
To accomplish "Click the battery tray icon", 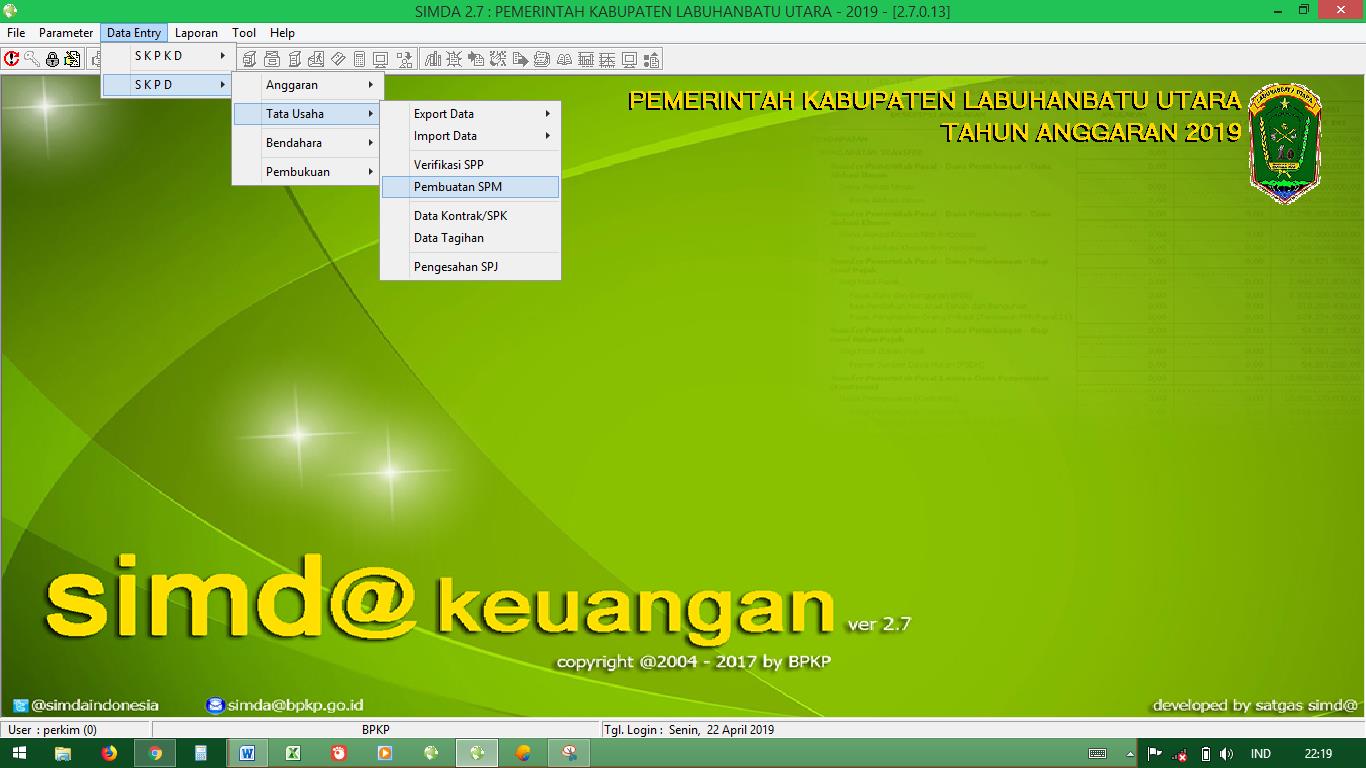I will point(1205,754).
